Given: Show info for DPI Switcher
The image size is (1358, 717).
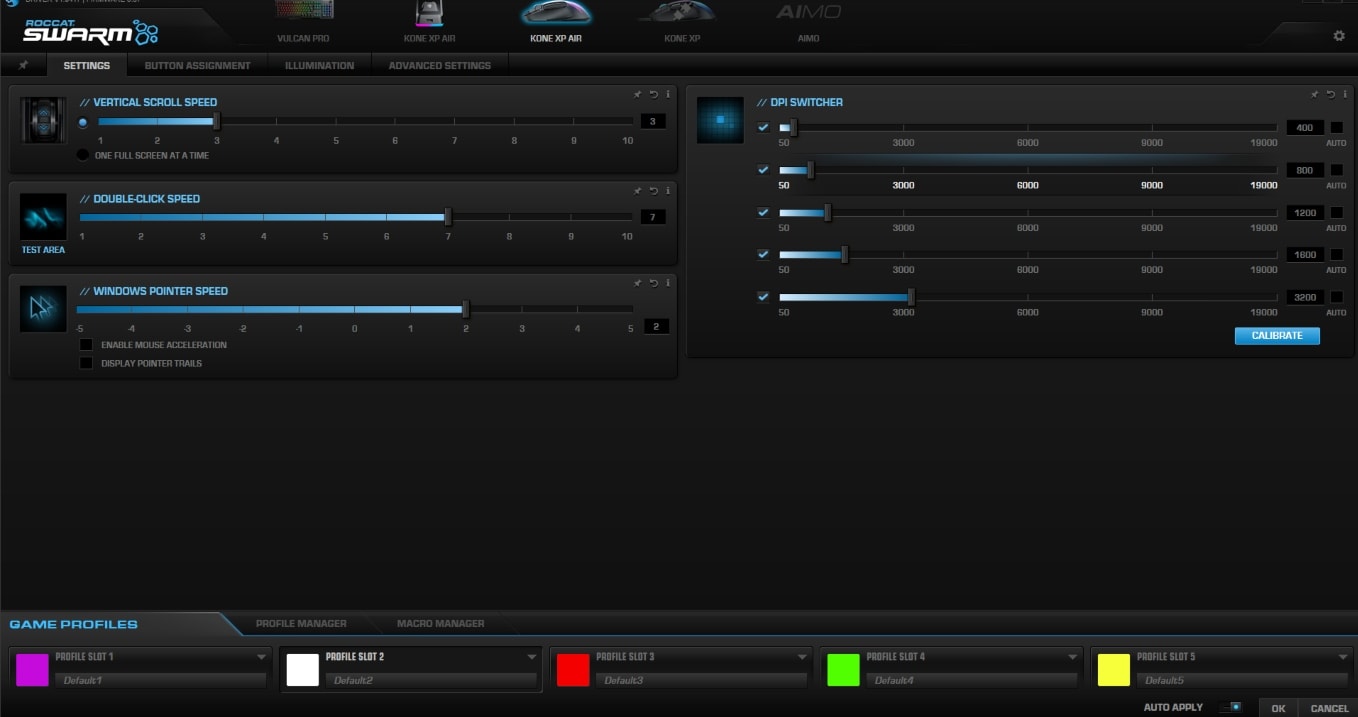Looking at the screenshot, I should click(x=1345, y=94).
